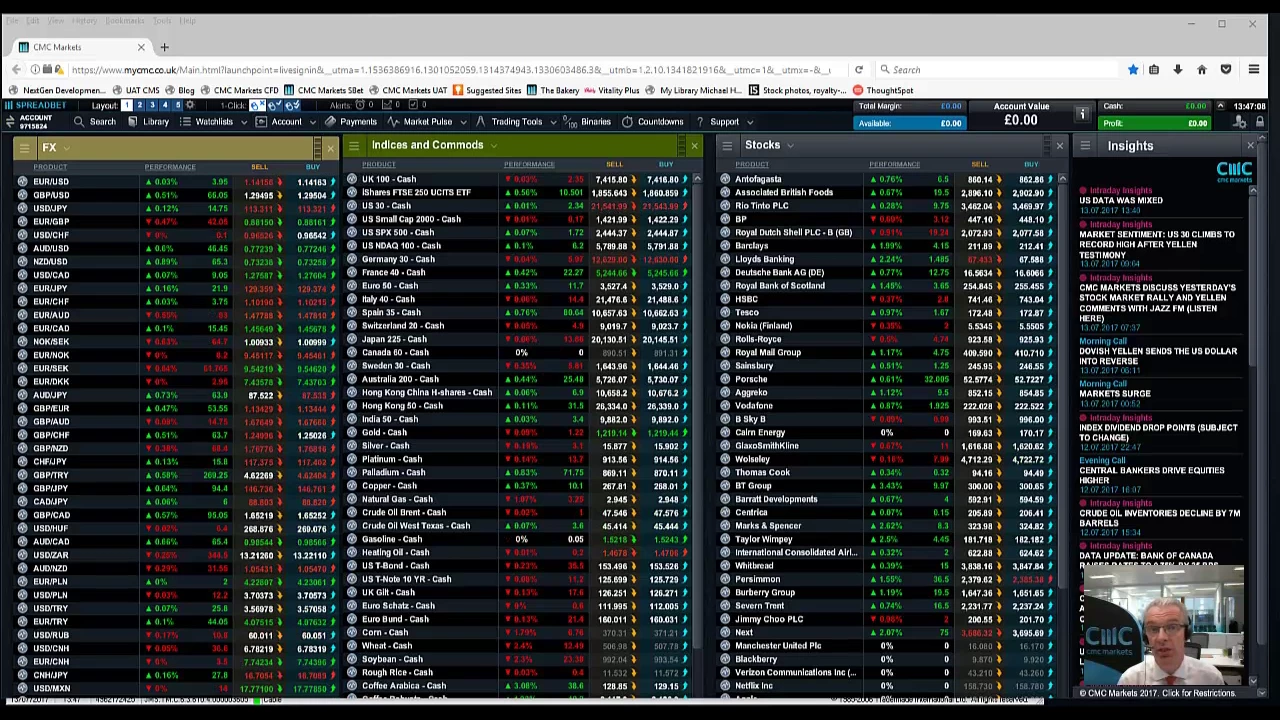This screenshot has height=720, width=1280.
Task: Open the Indices and Commods panel hamburger menu
Action: point(353,146)
